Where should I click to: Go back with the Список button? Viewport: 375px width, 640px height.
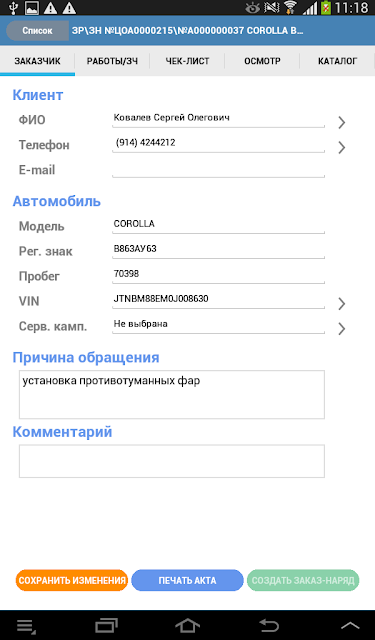[37, 31]
